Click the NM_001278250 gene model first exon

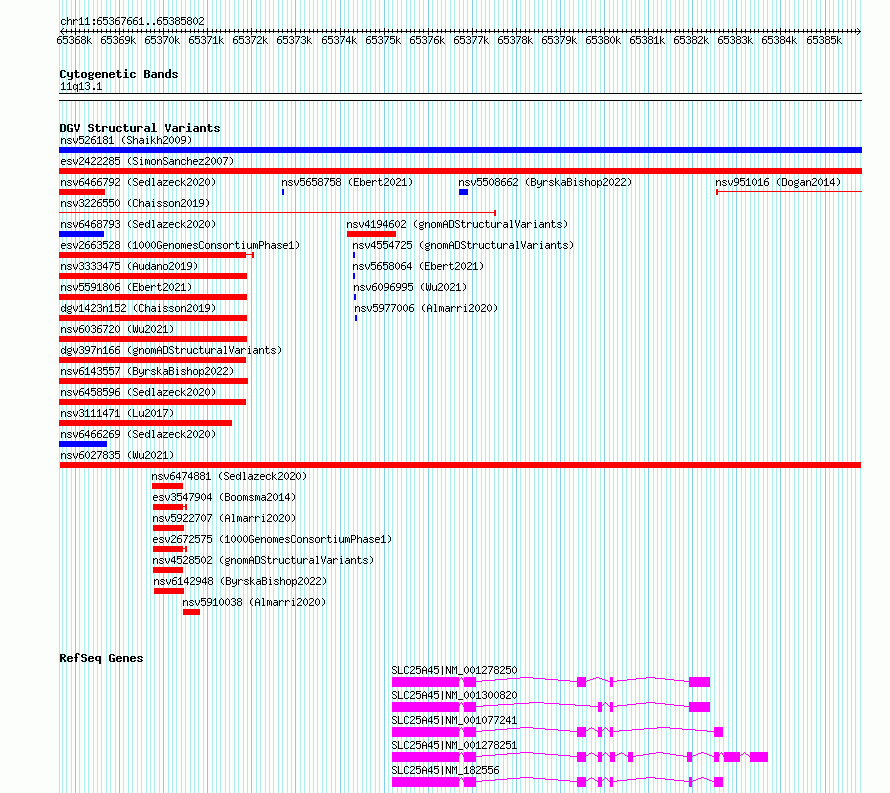click(x=425, y=682)
